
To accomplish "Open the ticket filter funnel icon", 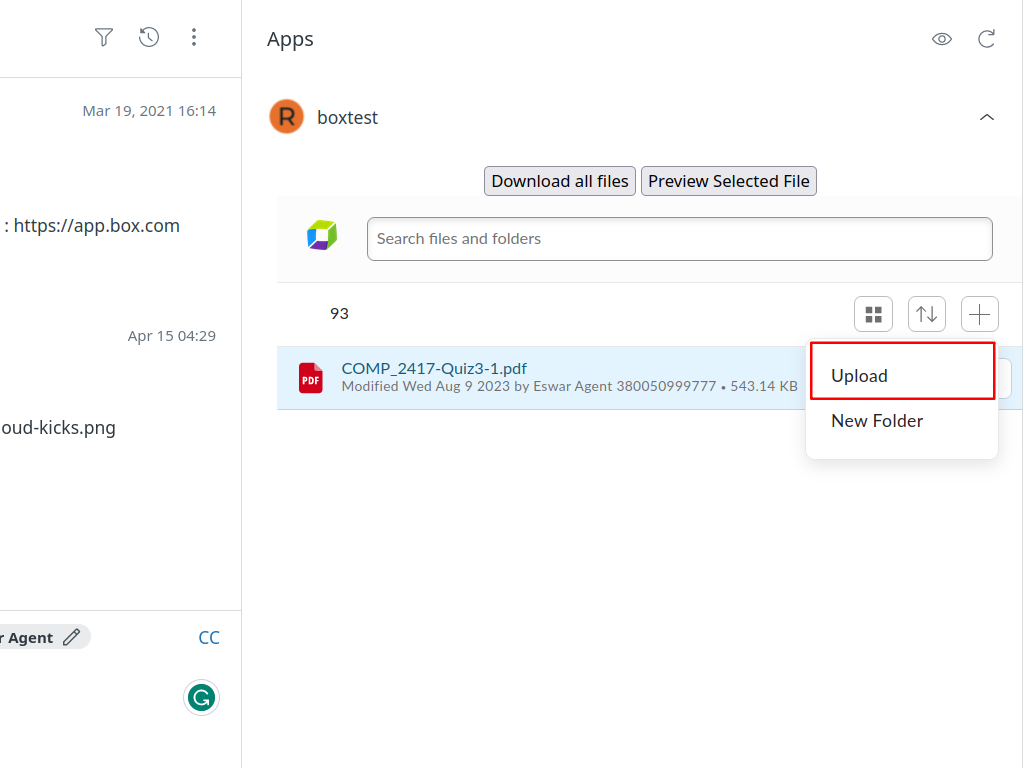I will [x=104, y=38].
